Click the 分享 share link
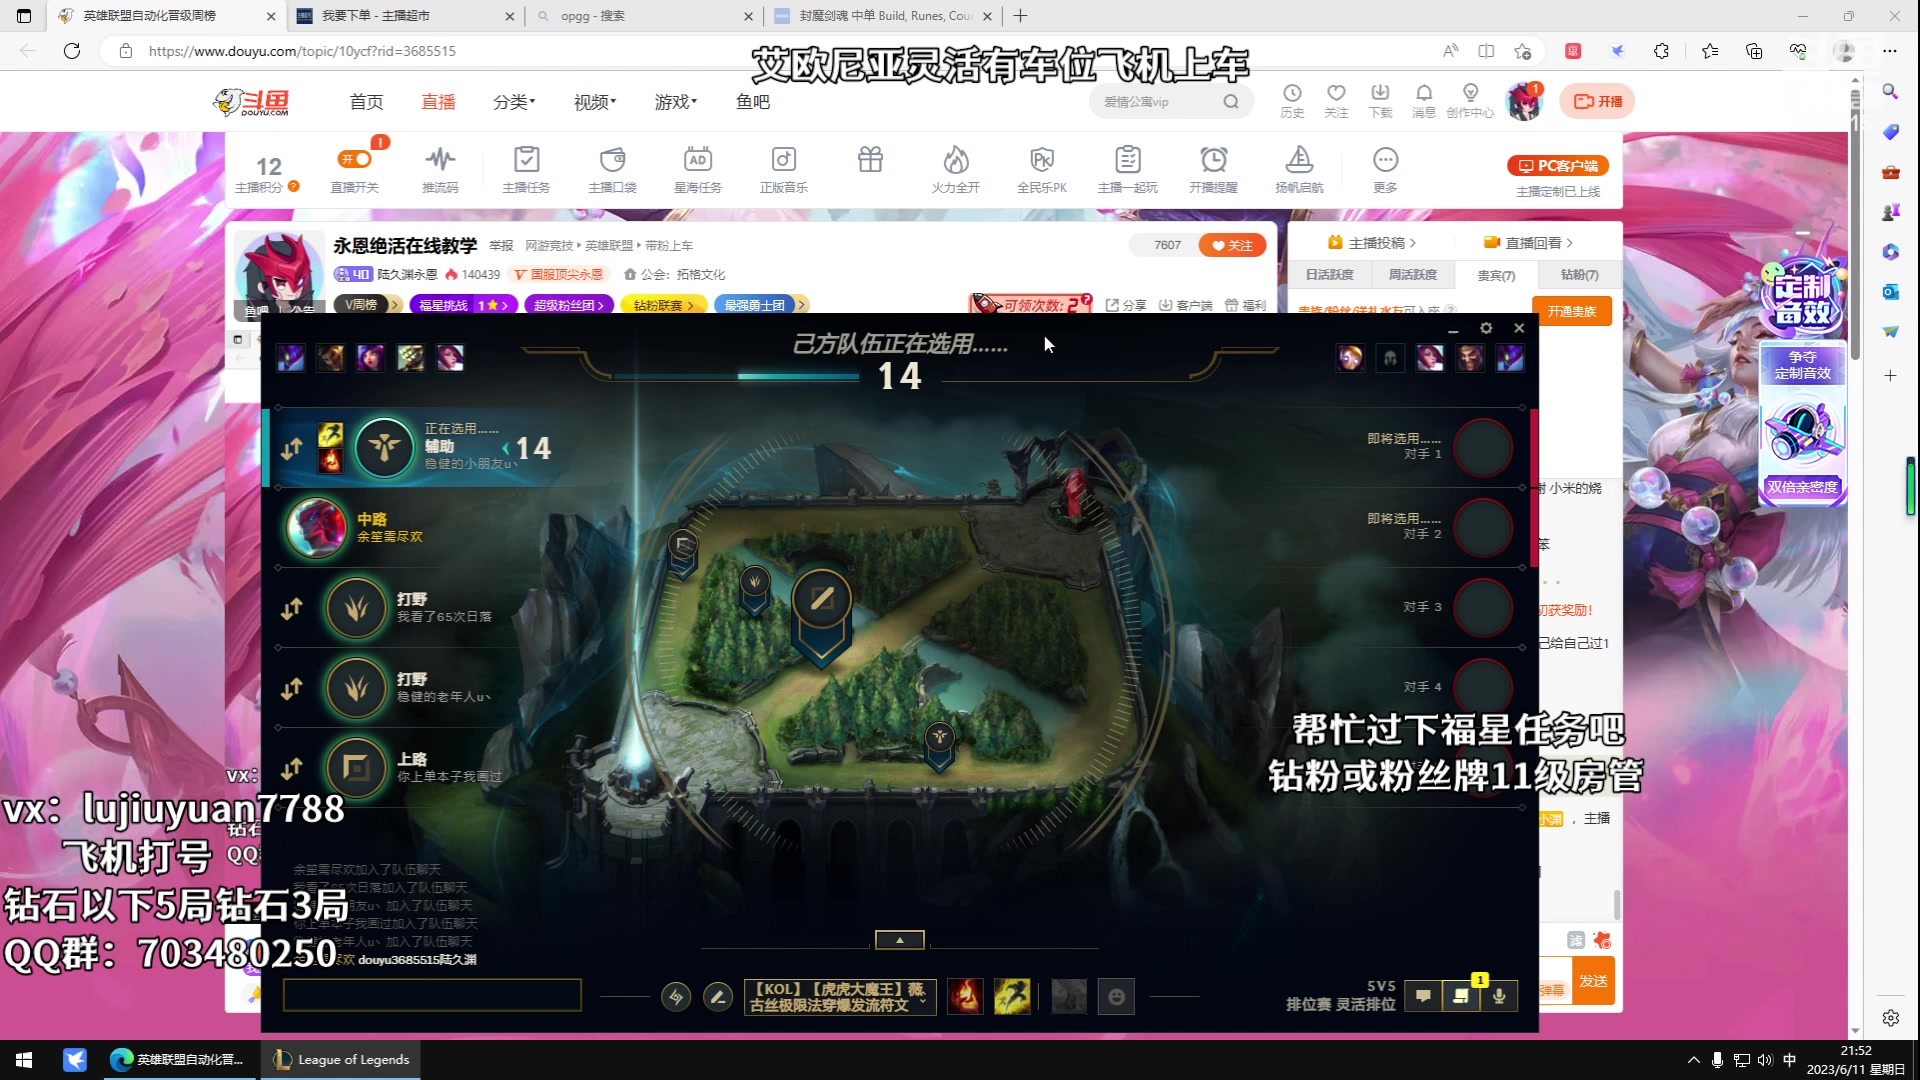The width and height of the screenshot is (1920, 1080). pyautogui.click(x=1126, y=305)
